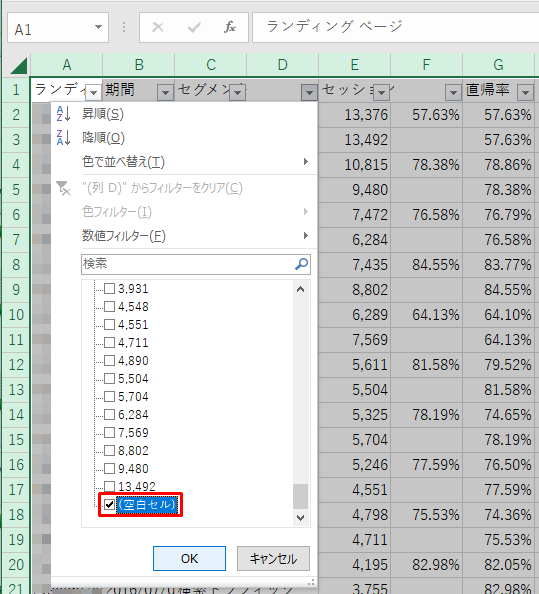Expand the 数値フィルター submenu arrow
This screenshot has width=539, height=594.
(306, 236)
